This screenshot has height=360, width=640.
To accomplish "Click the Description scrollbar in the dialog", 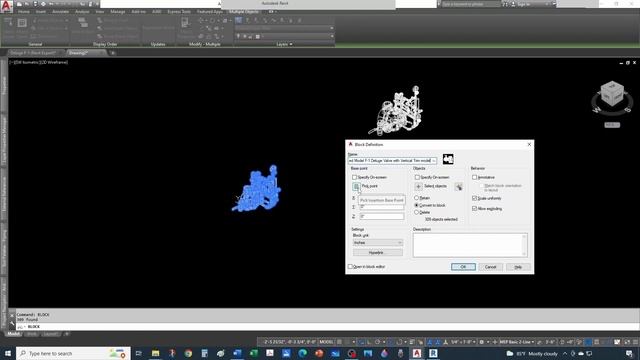I will point(524,245).
